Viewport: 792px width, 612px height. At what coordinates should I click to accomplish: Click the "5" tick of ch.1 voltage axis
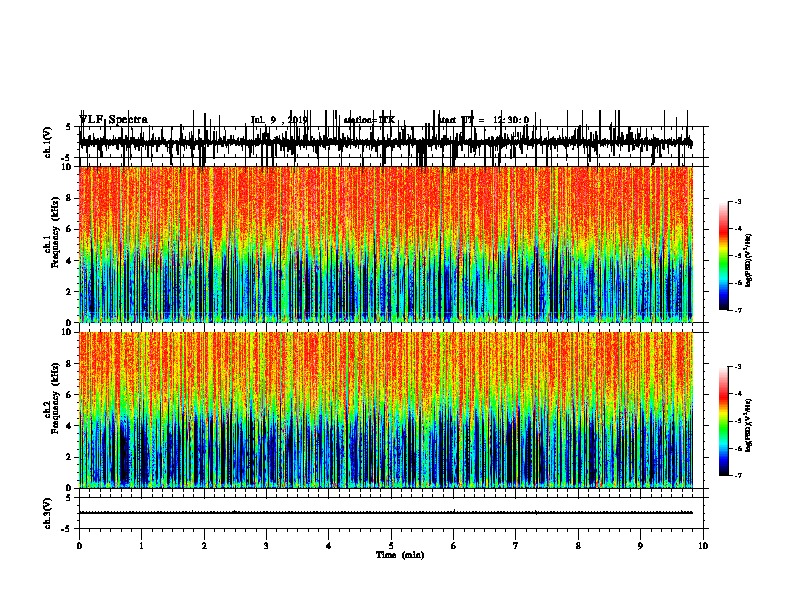click(69, 127)
